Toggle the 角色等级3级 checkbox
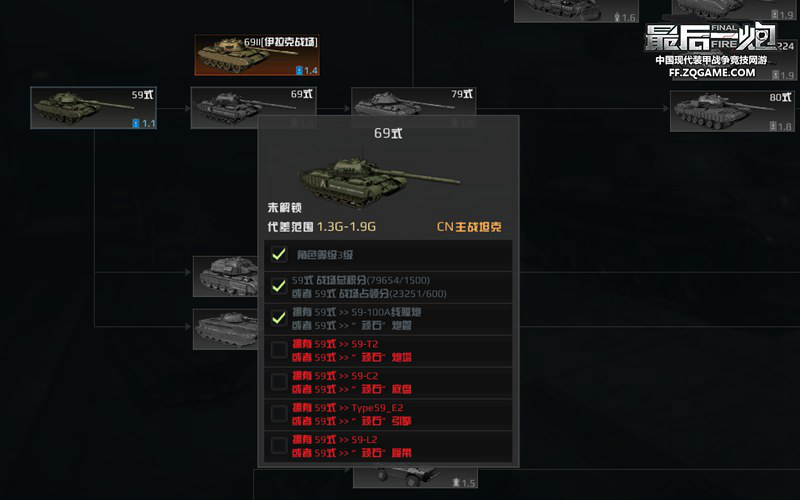 [279, 254]
